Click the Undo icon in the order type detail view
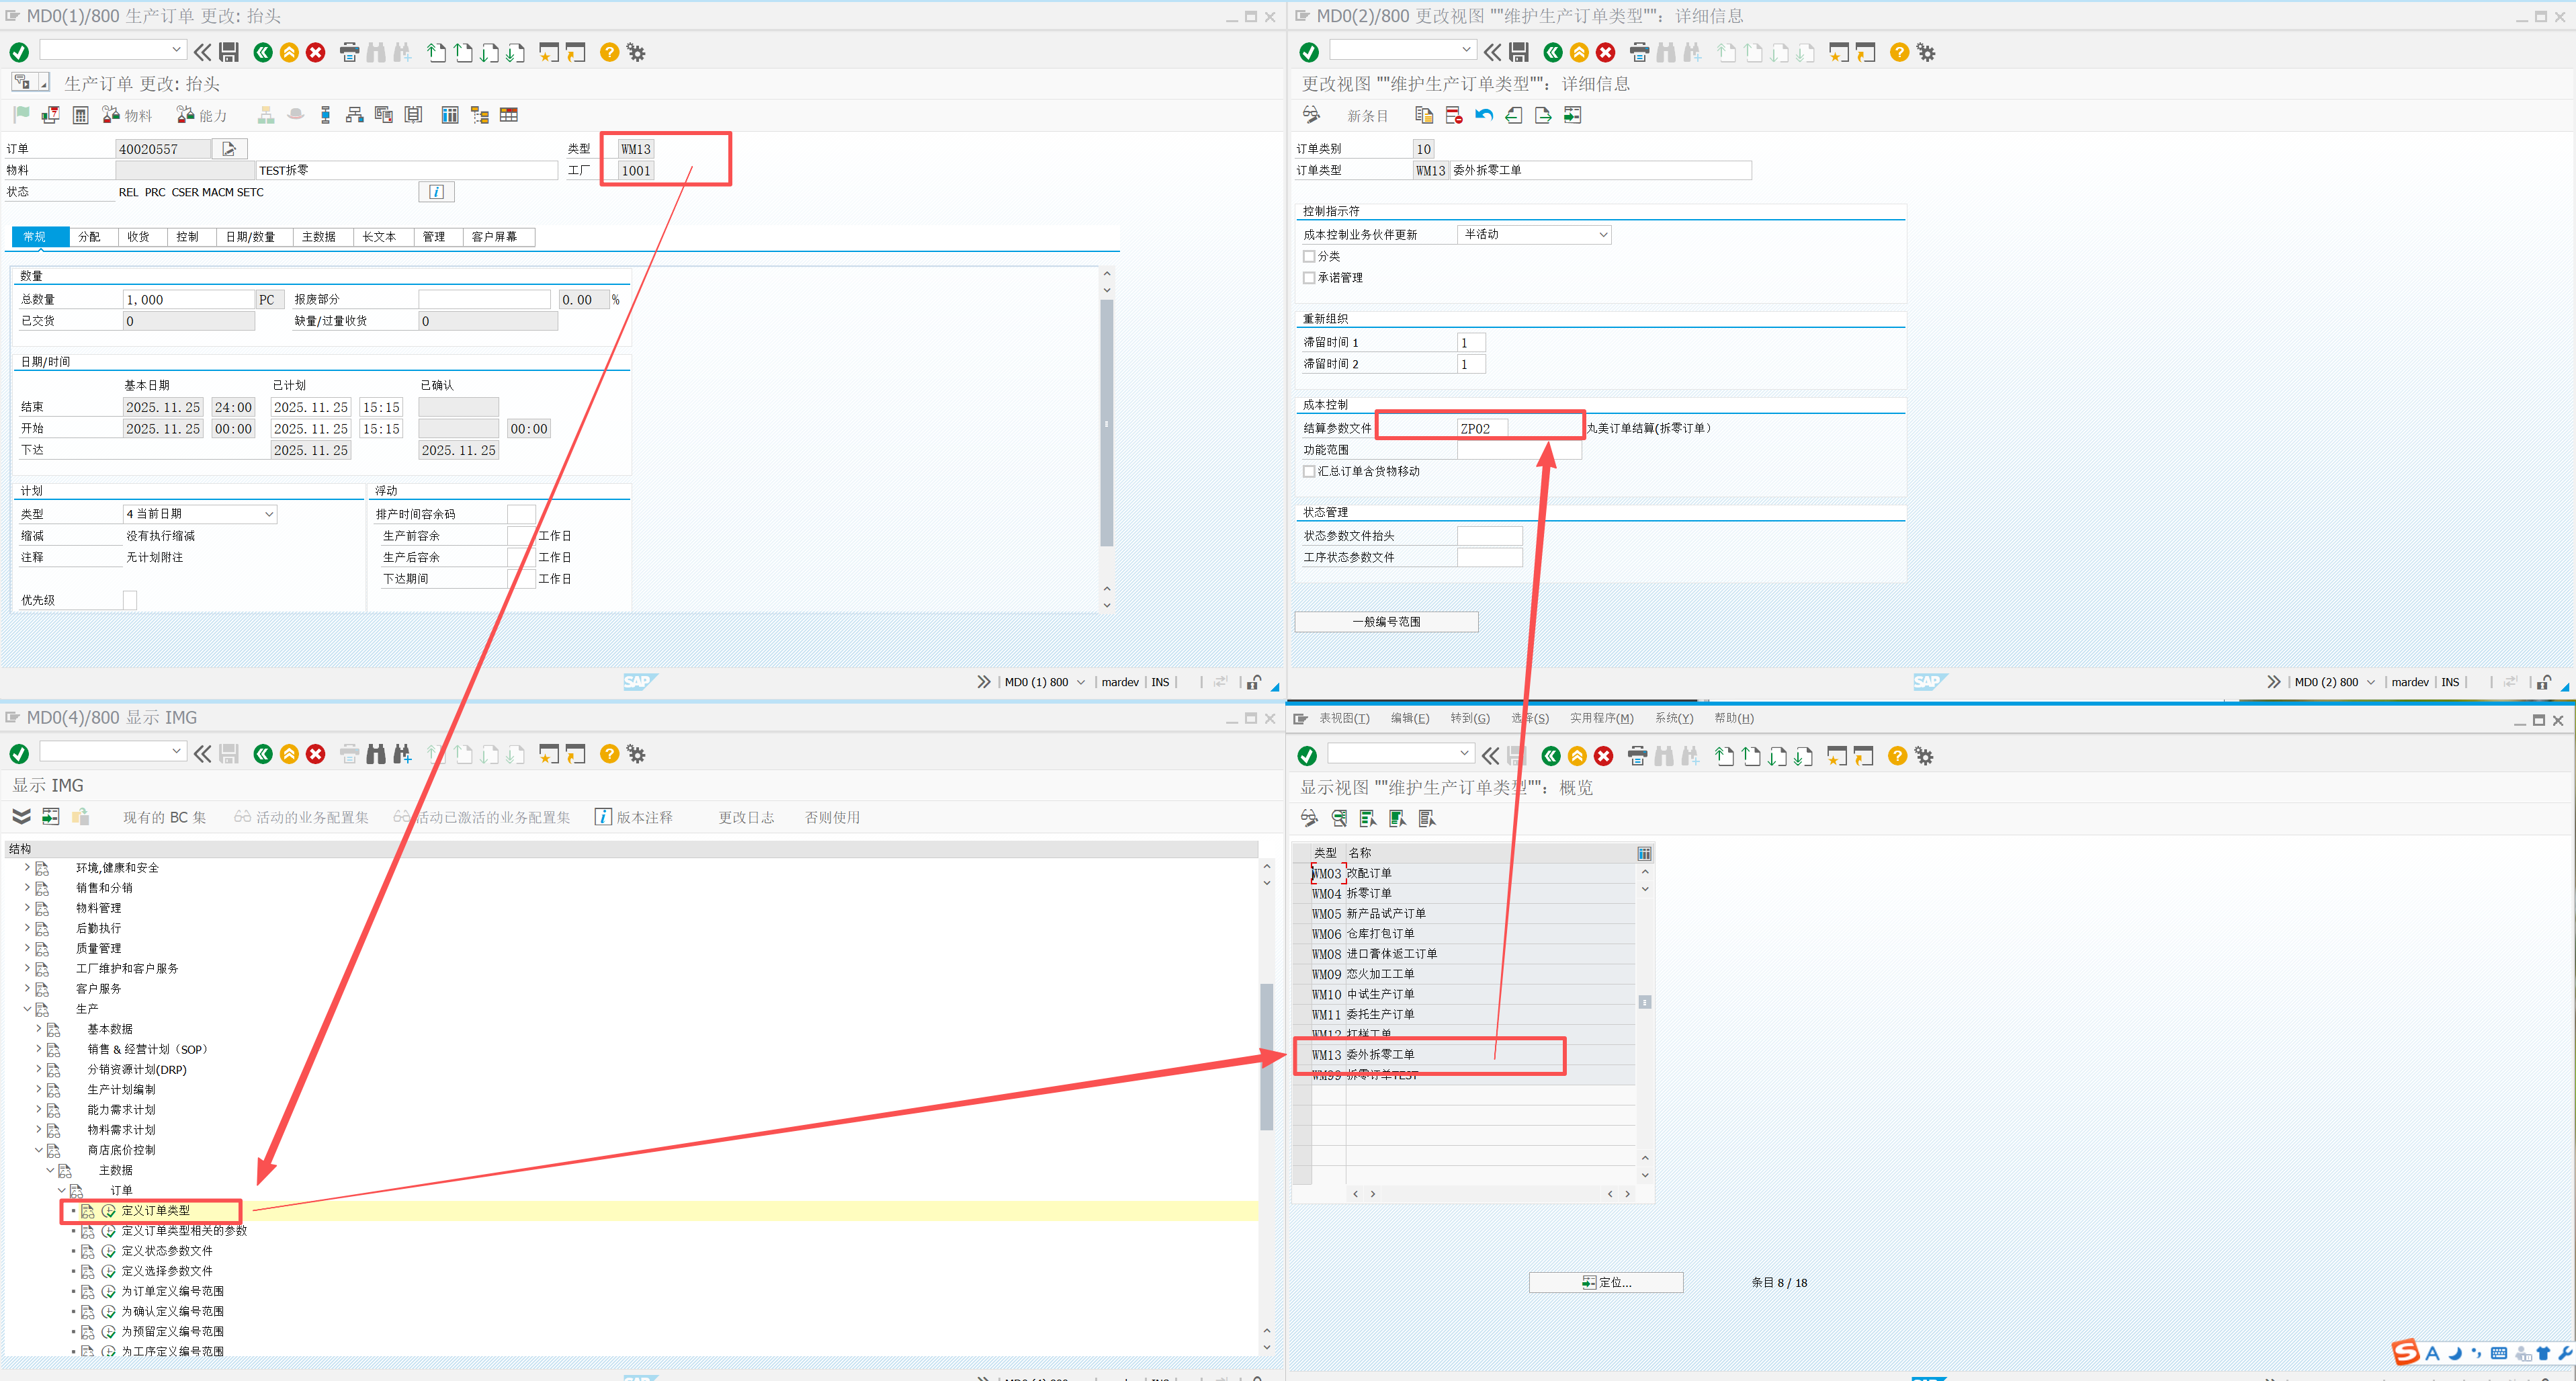 pyautogui.click(x=1483, y=115)
